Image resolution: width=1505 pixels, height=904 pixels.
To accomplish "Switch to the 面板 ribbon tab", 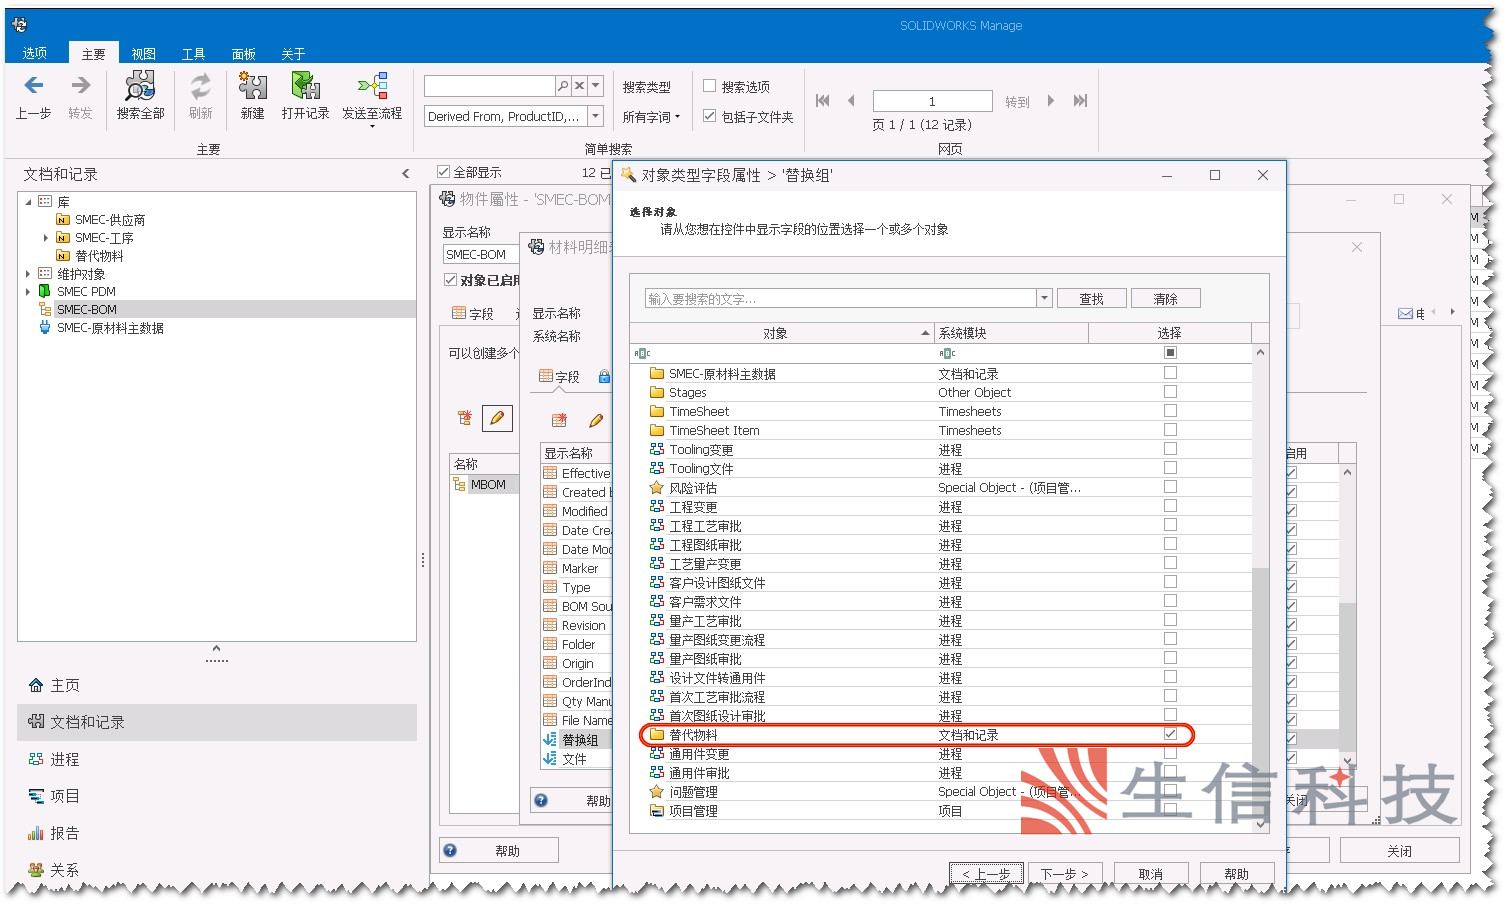I will point(243,53).
